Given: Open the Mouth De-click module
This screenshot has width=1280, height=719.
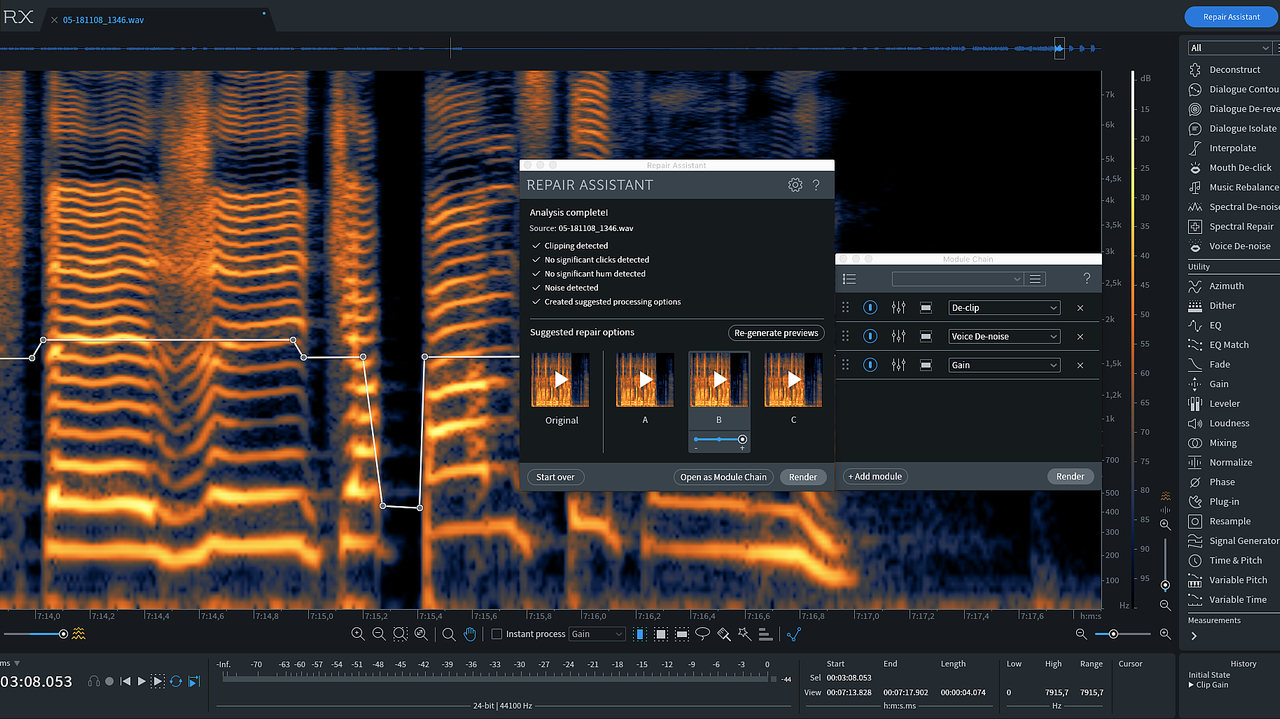Looking at the screenshot, I should 1230,168.
